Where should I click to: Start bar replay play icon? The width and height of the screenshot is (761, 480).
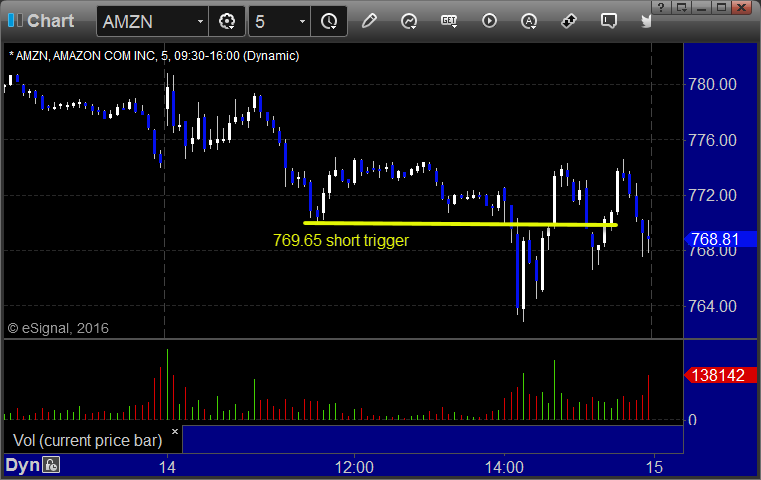pos(489,21)
